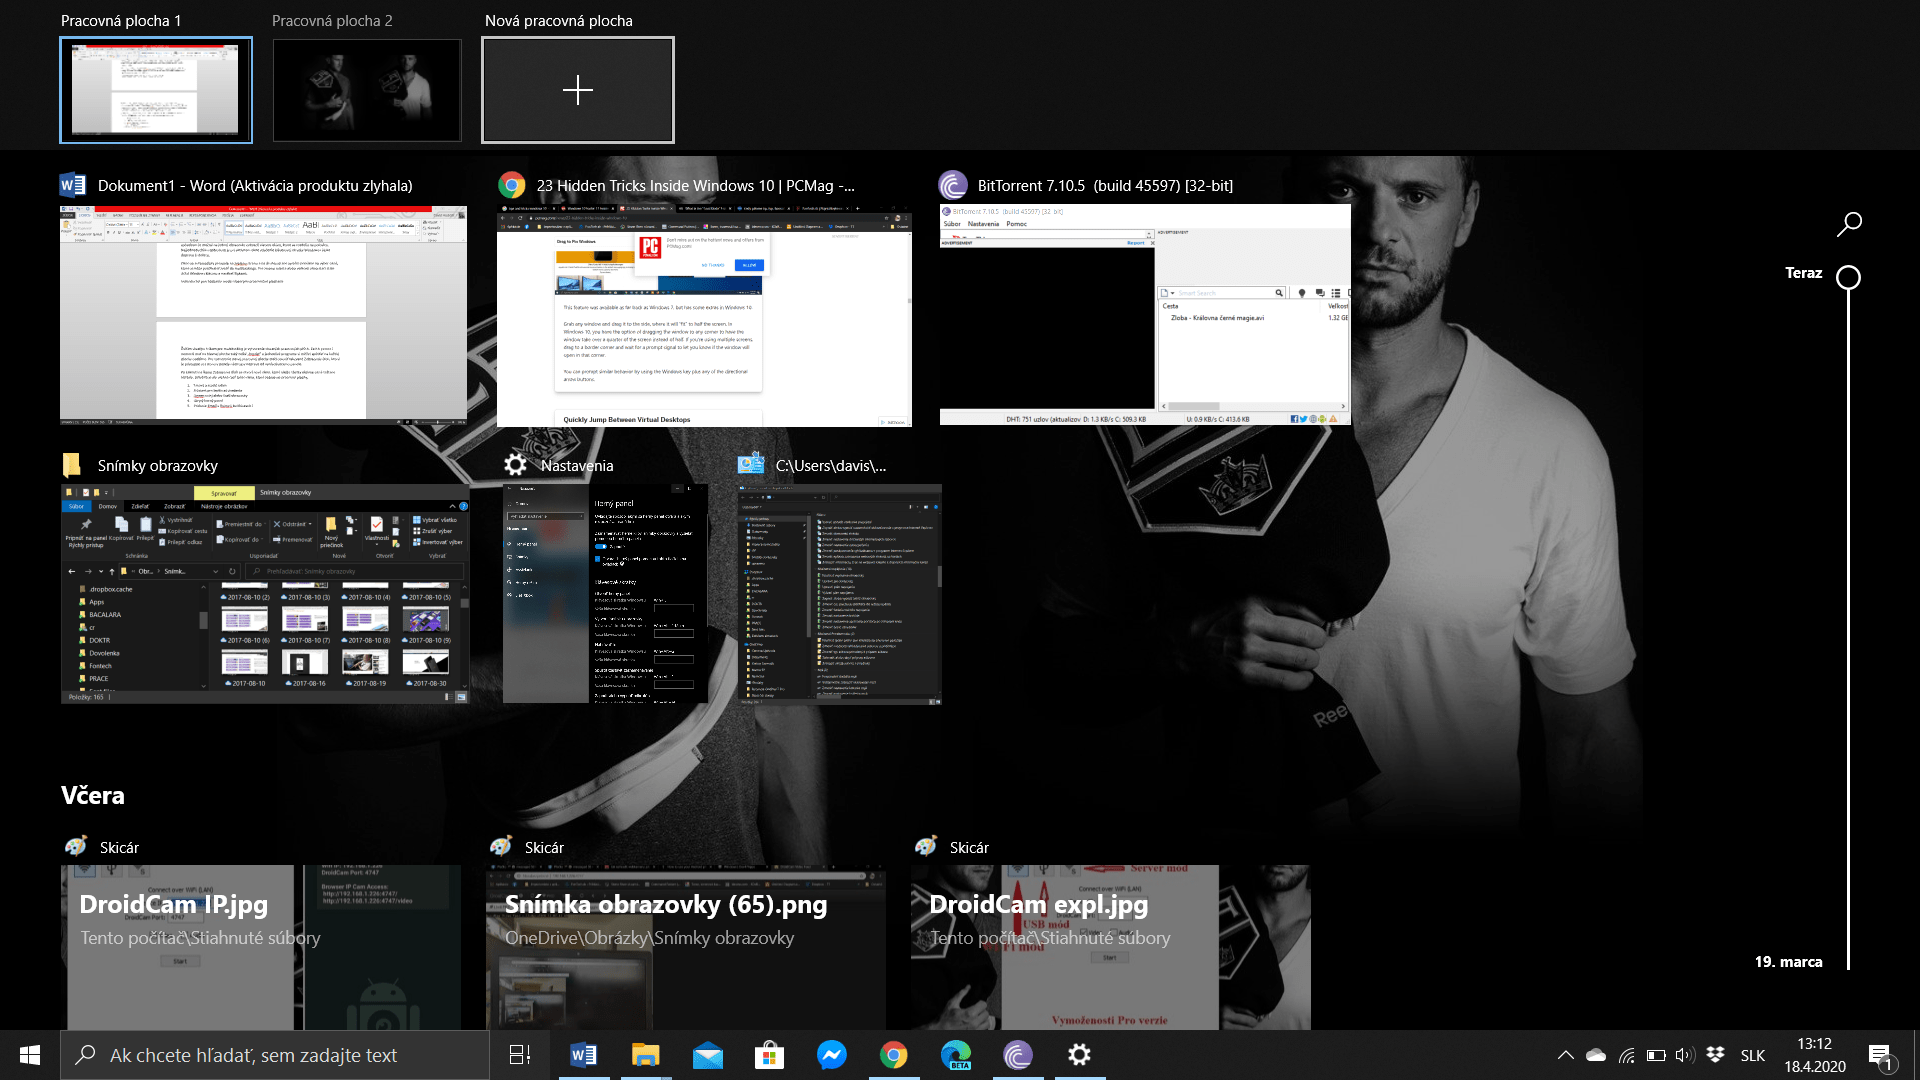Toggle the Task View taskbar button
The image size is (1920, 1080).
[520, 1055]
